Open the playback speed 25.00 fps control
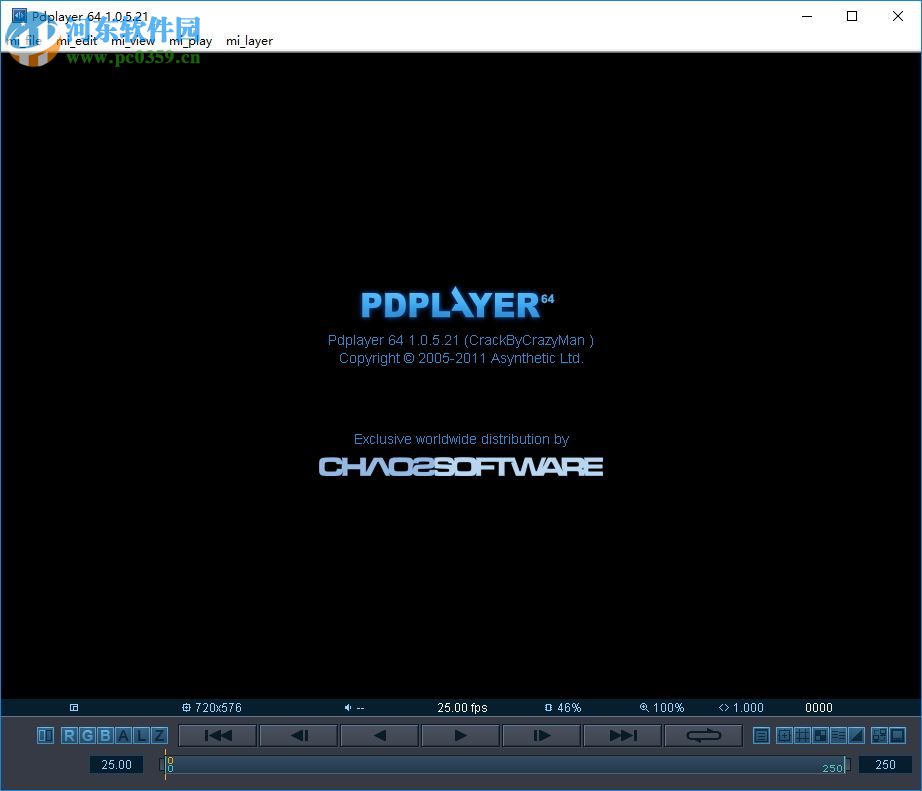Screen dimensions: 922x791 tap(461, 707)
